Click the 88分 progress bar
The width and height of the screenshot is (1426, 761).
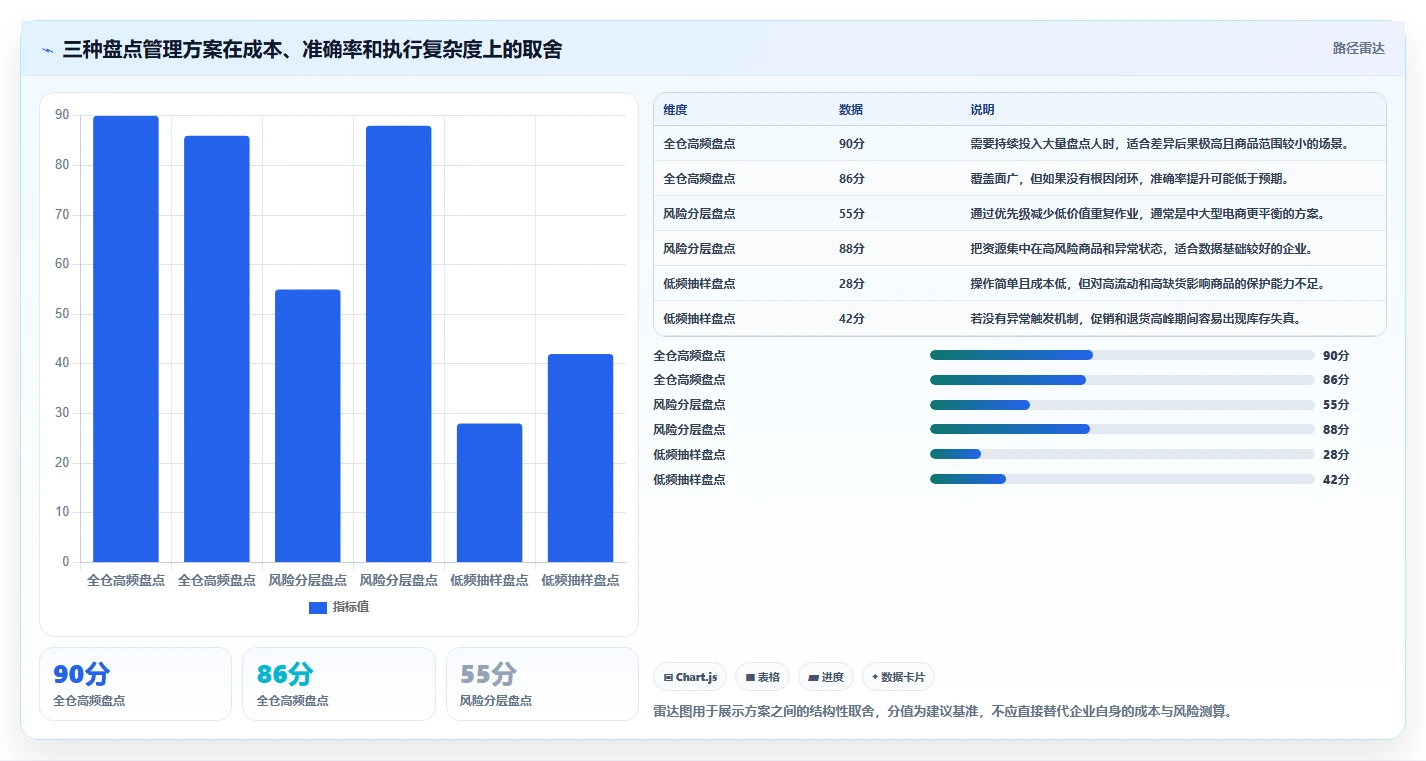pos(1122,429)
